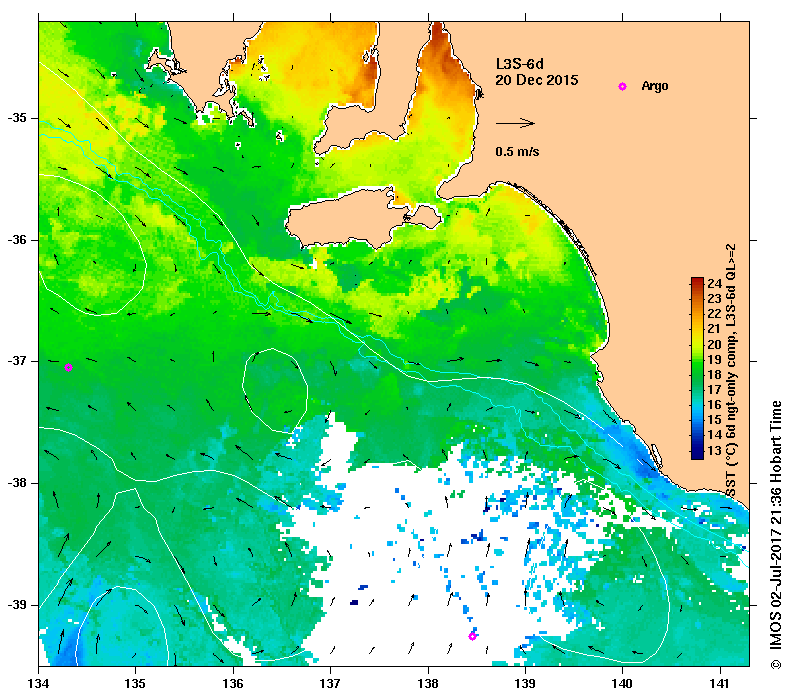791x700 pixels.
Task: Click the latitude label '-37'
Action: (17, 361)
